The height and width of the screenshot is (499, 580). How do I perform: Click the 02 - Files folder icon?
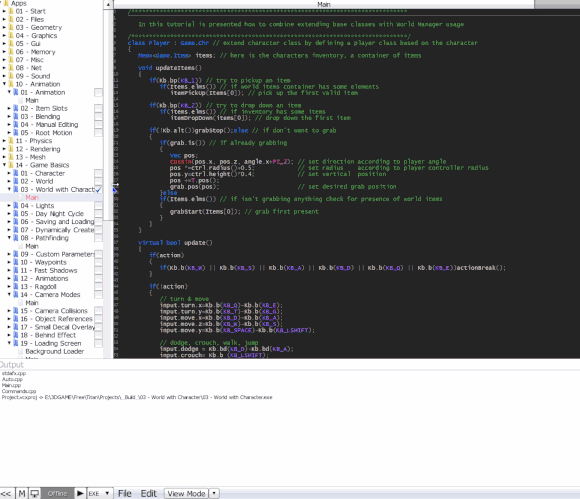(11, 19)
